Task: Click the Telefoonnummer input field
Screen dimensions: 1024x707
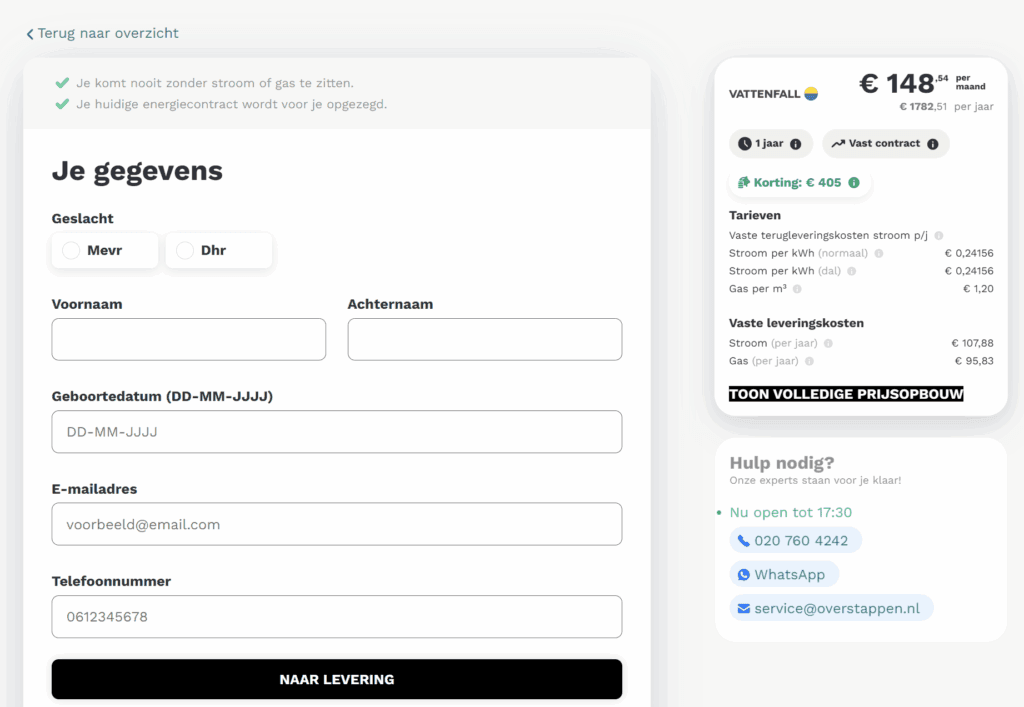Action: pyautogui.click(x=337, y=617)
